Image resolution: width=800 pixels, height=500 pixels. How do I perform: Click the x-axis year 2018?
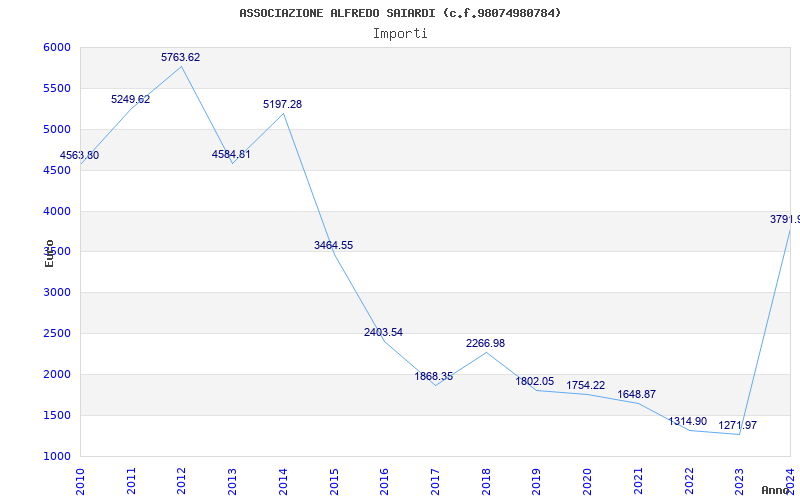tap(486, 481)
